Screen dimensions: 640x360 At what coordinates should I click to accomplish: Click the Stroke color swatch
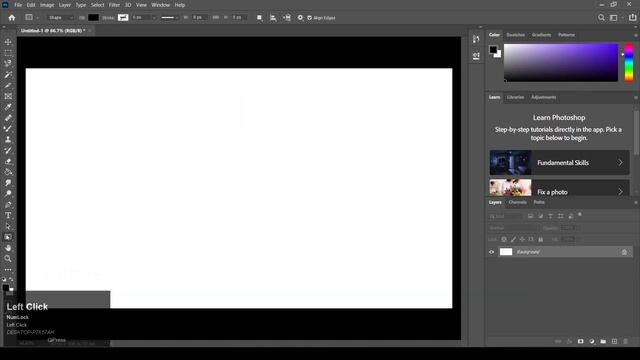[x=123, y=18]
